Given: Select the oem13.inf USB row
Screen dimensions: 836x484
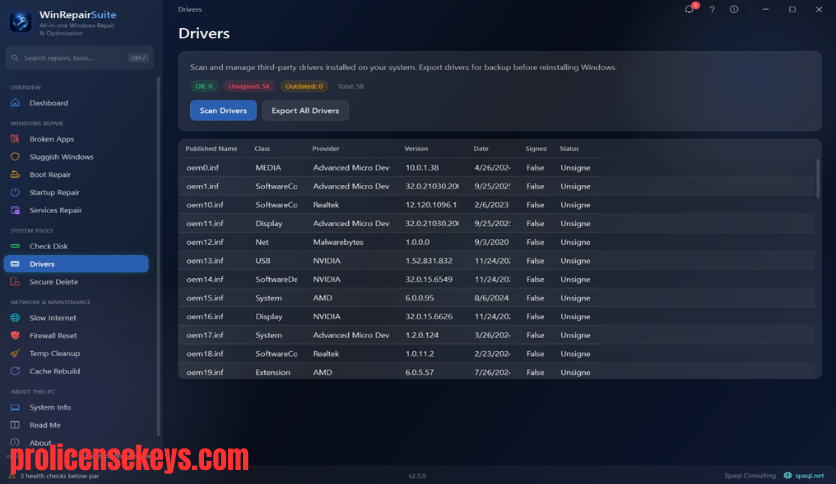Looking at the screenshot, I should tap(496, 261).
